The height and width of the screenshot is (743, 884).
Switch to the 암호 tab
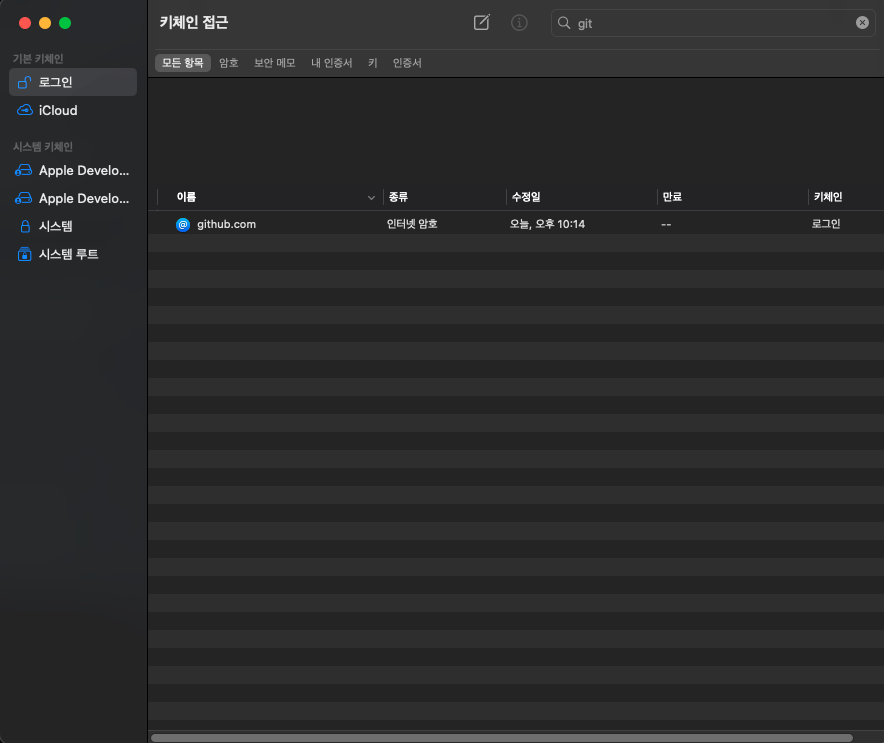tap(228, 63)
